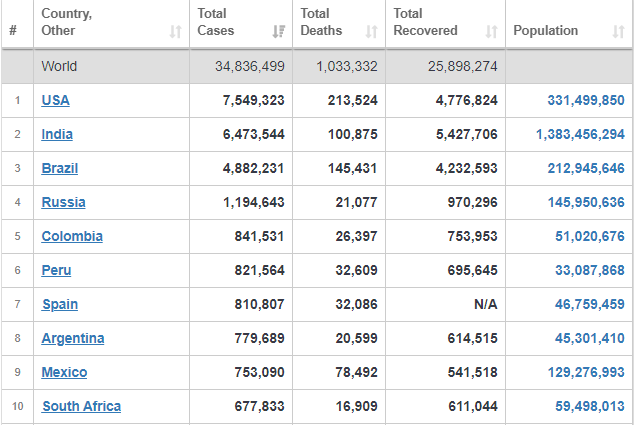The image size is (635, 425).
Task: Select India total deaths 100,875
Action: point(353,134)
